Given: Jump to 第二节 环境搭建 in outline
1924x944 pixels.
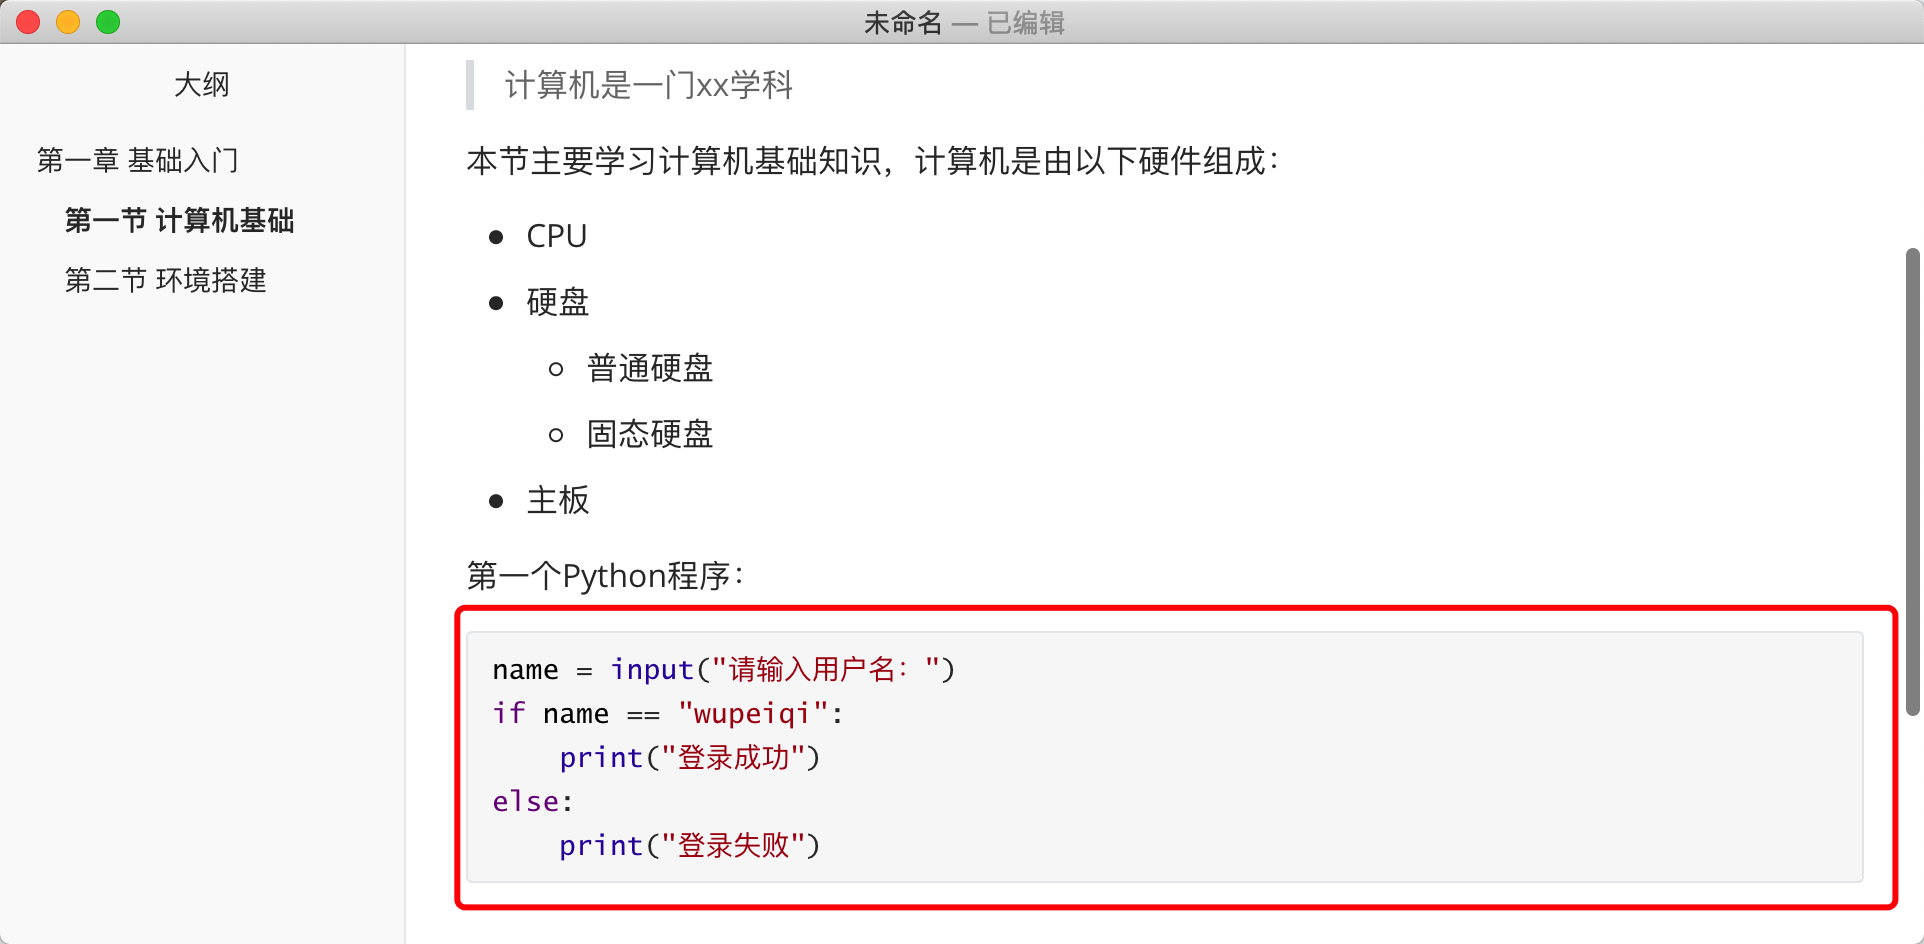Looking at the screenshot, I should click(x=166, y=280).
